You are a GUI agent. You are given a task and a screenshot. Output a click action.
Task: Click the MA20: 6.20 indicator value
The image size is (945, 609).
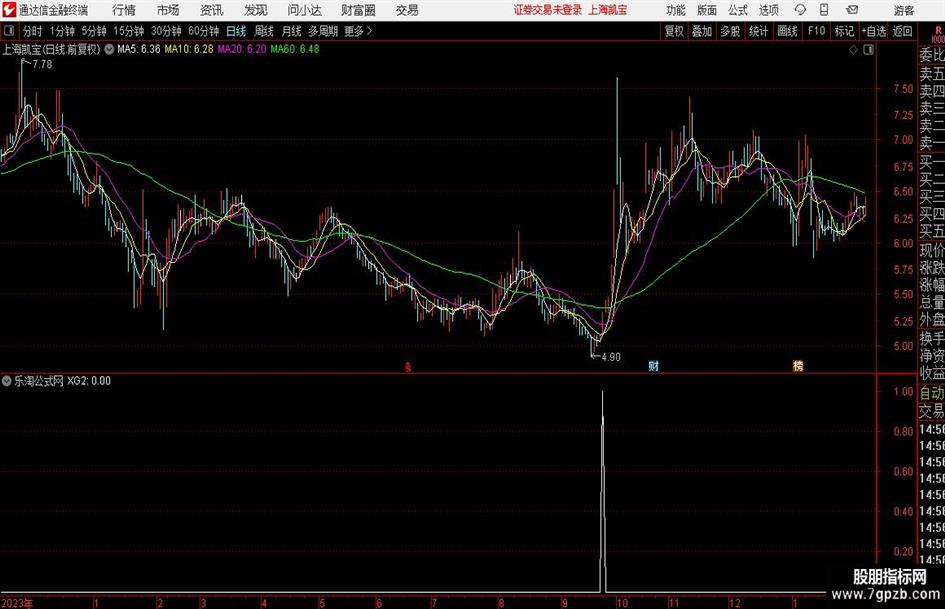(242, 49)
